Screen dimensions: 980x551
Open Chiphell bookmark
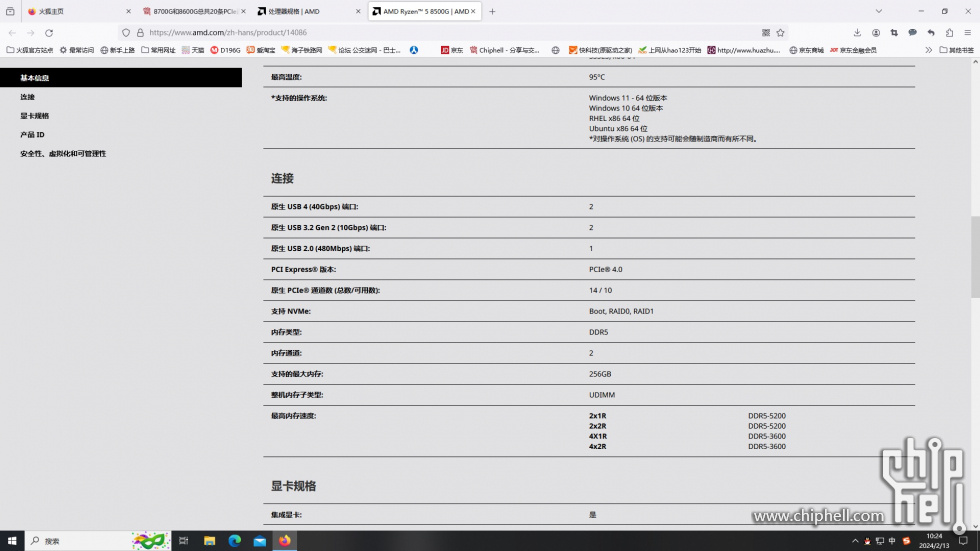tap(504, 50)
